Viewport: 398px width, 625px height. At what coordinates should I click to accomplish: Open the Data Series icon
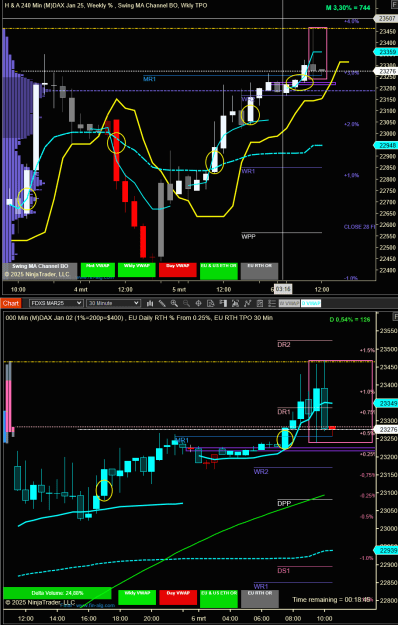pyautogui.click(x=235, y=303)
